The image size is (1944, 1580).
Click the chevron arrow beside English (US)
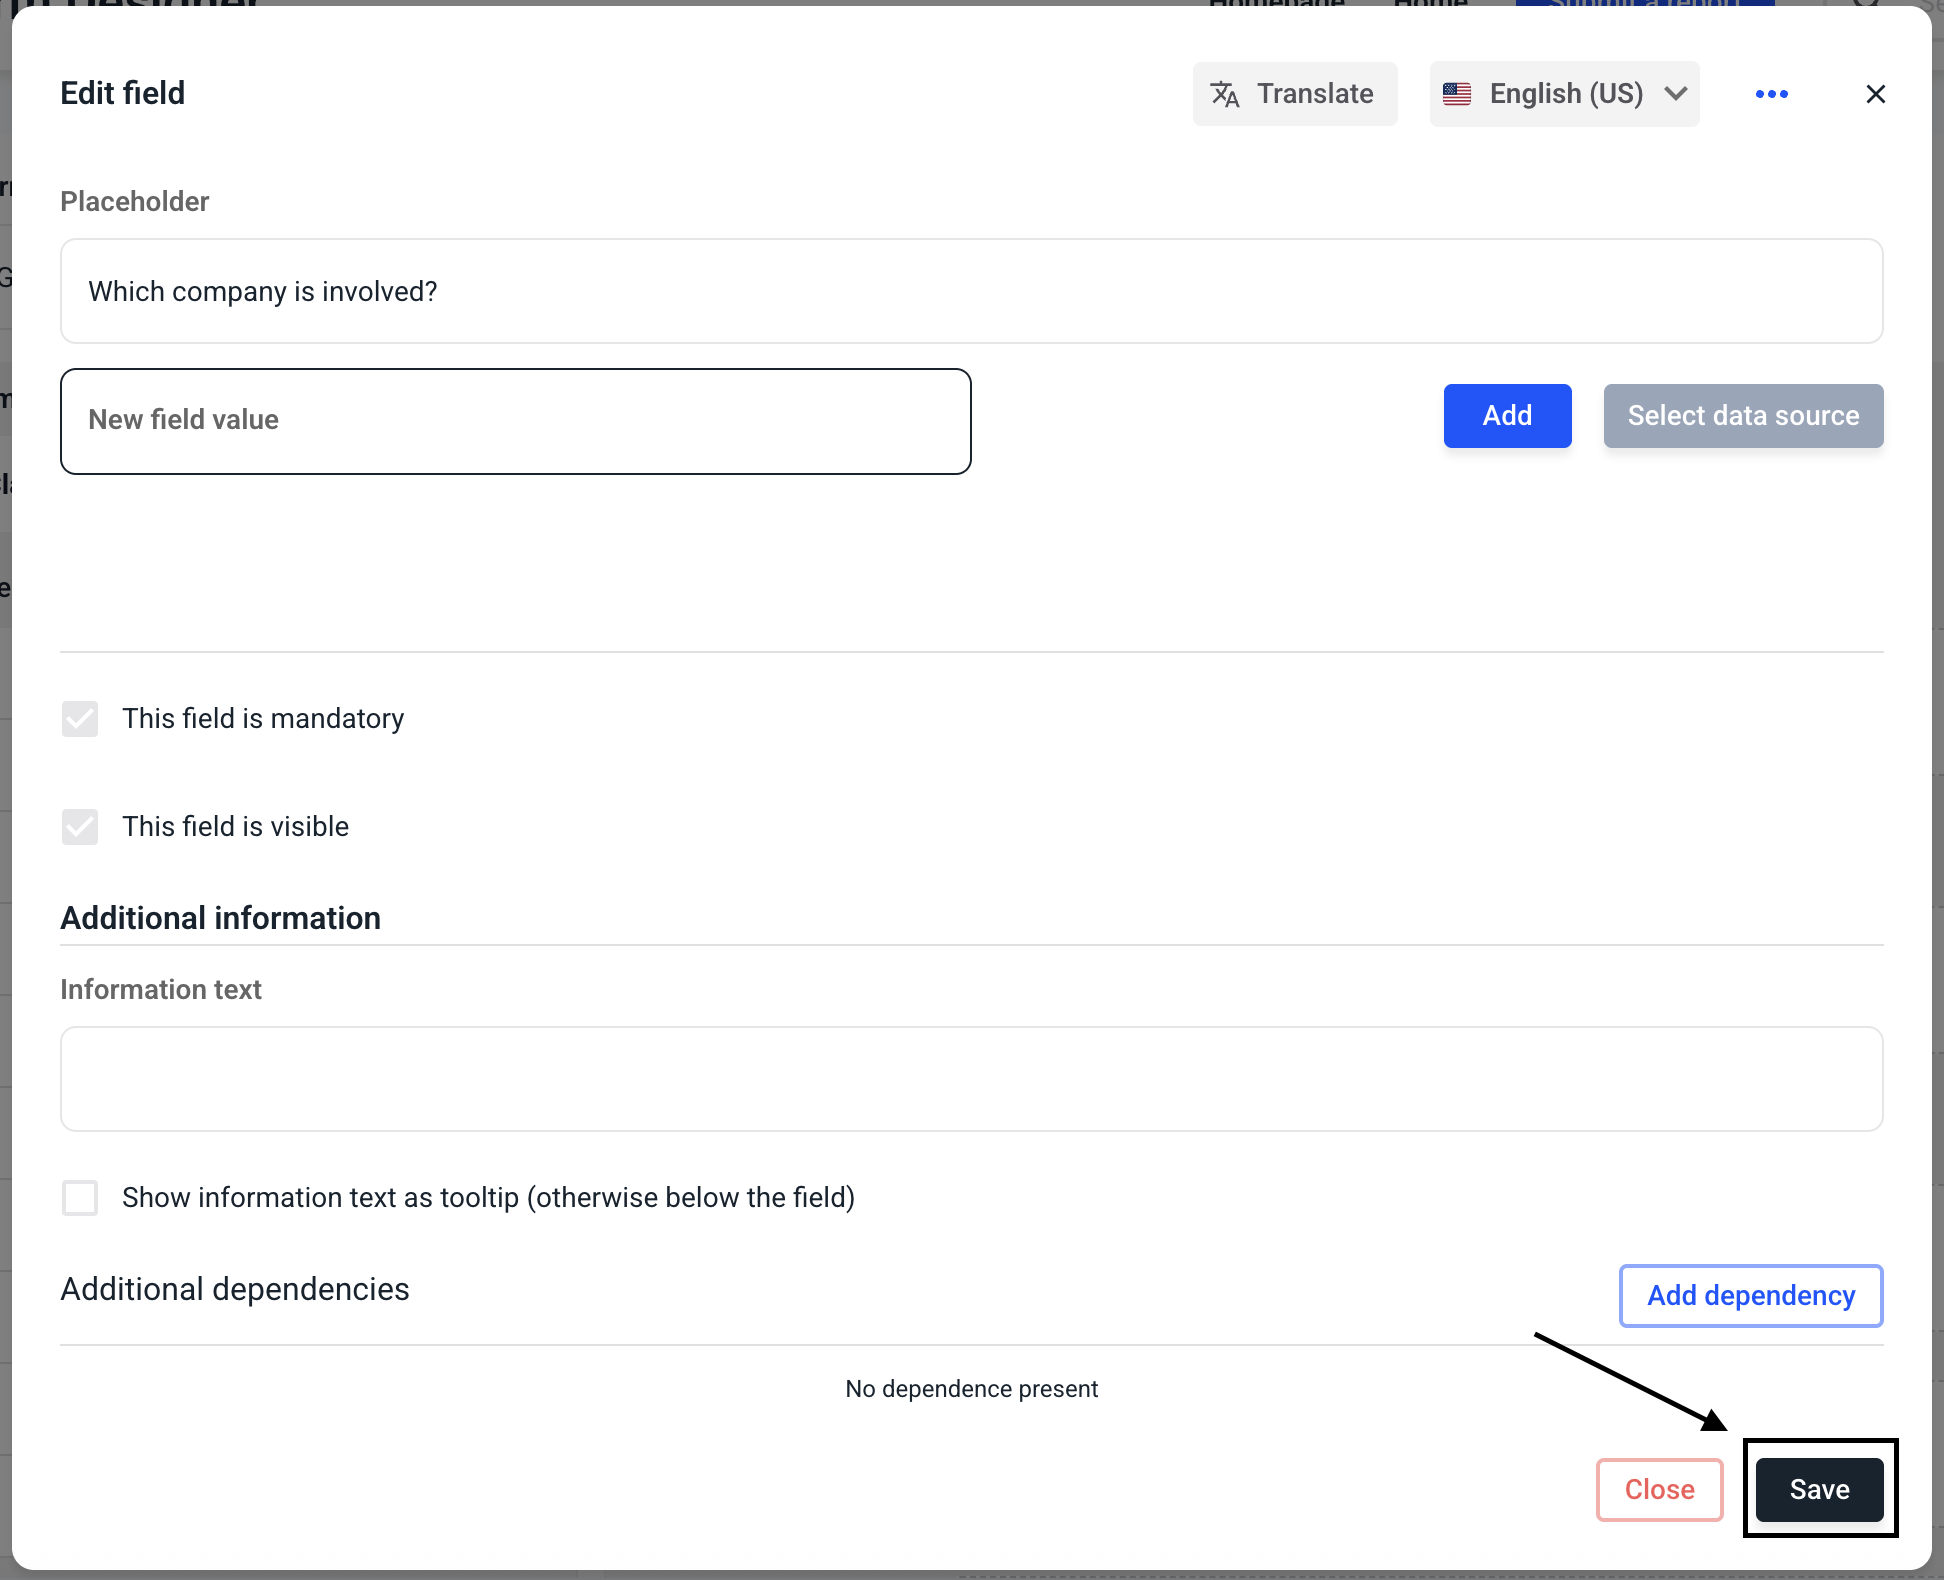click(x=1676, y=94)
